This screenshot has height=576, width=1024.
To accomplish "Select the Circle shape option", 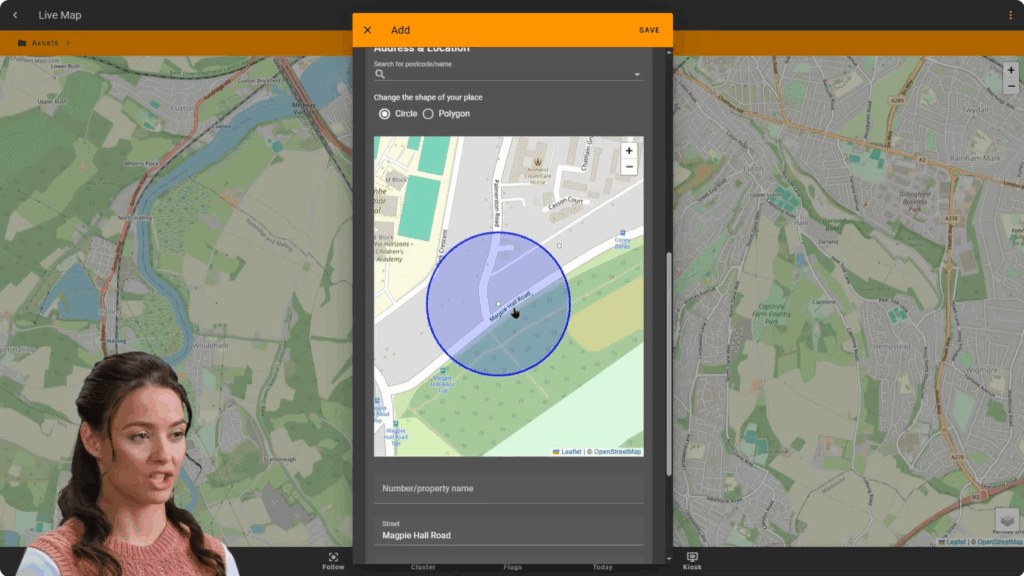I will [385, 114].
